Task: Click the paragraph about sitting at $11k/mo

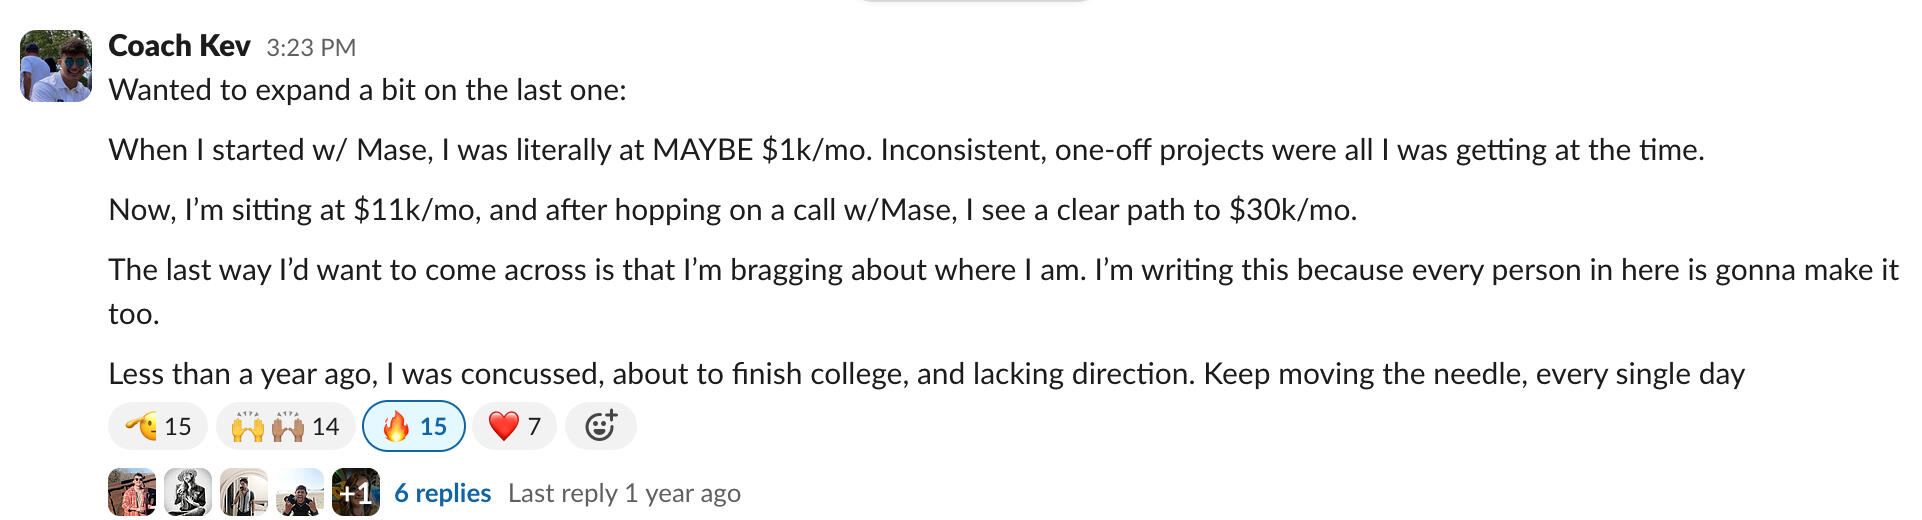Action: [732, 210]
